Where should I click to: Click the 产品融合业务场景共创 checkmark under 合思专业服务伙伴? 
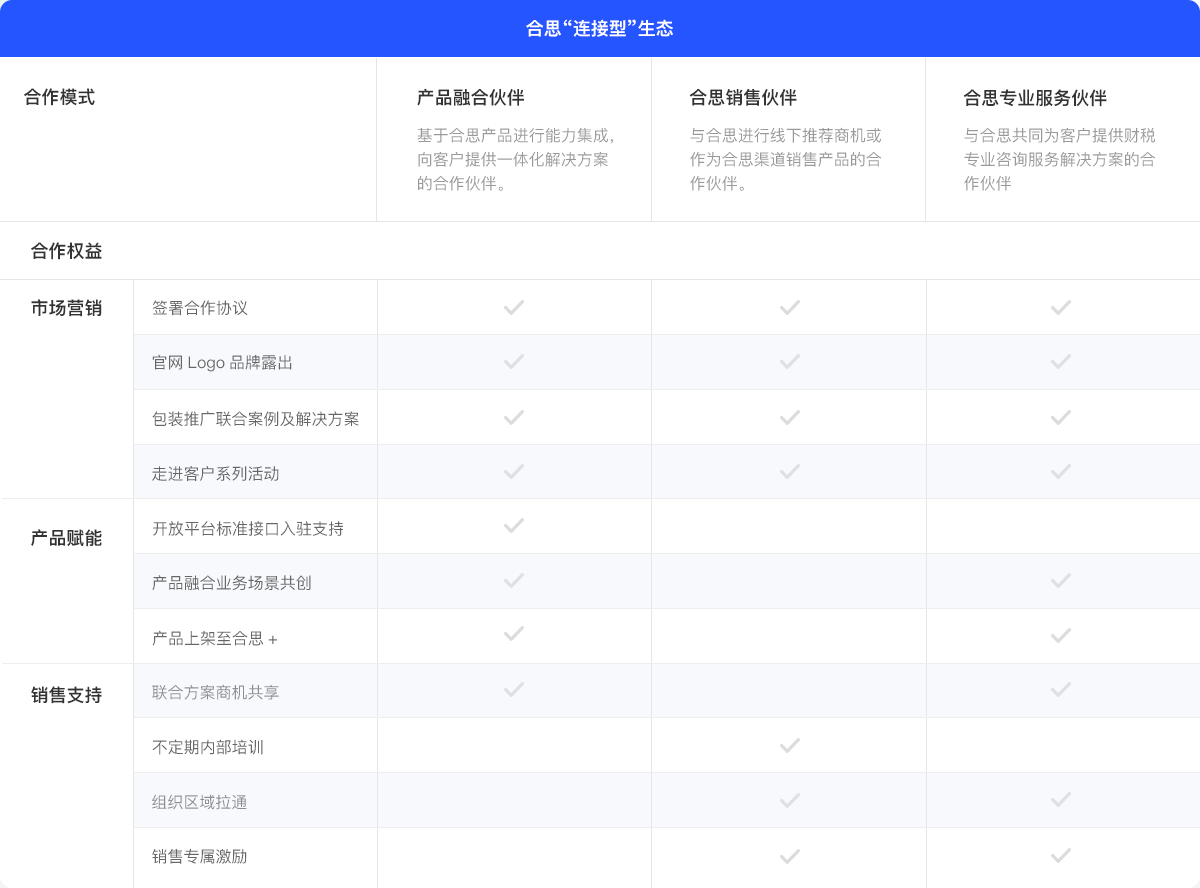coord(1061,581)
